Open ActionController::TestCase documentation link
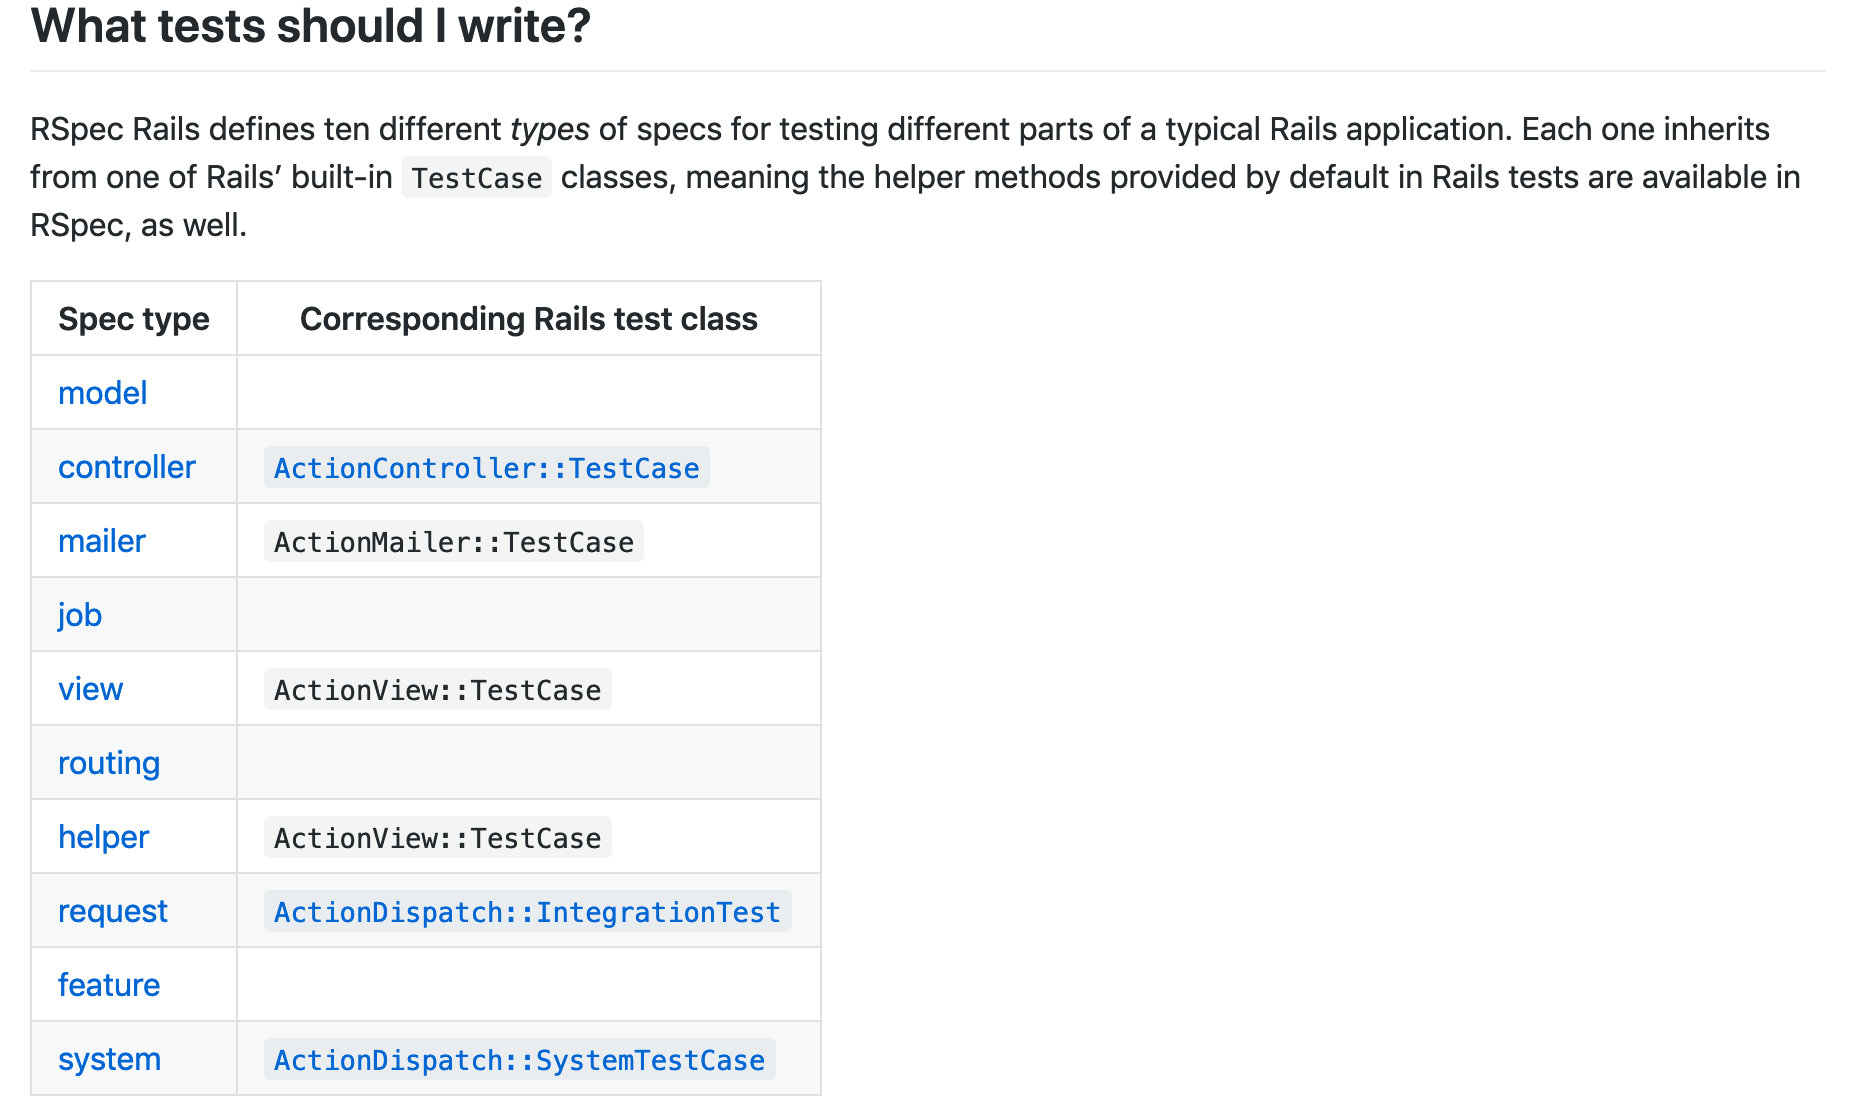 pos(486,468)
